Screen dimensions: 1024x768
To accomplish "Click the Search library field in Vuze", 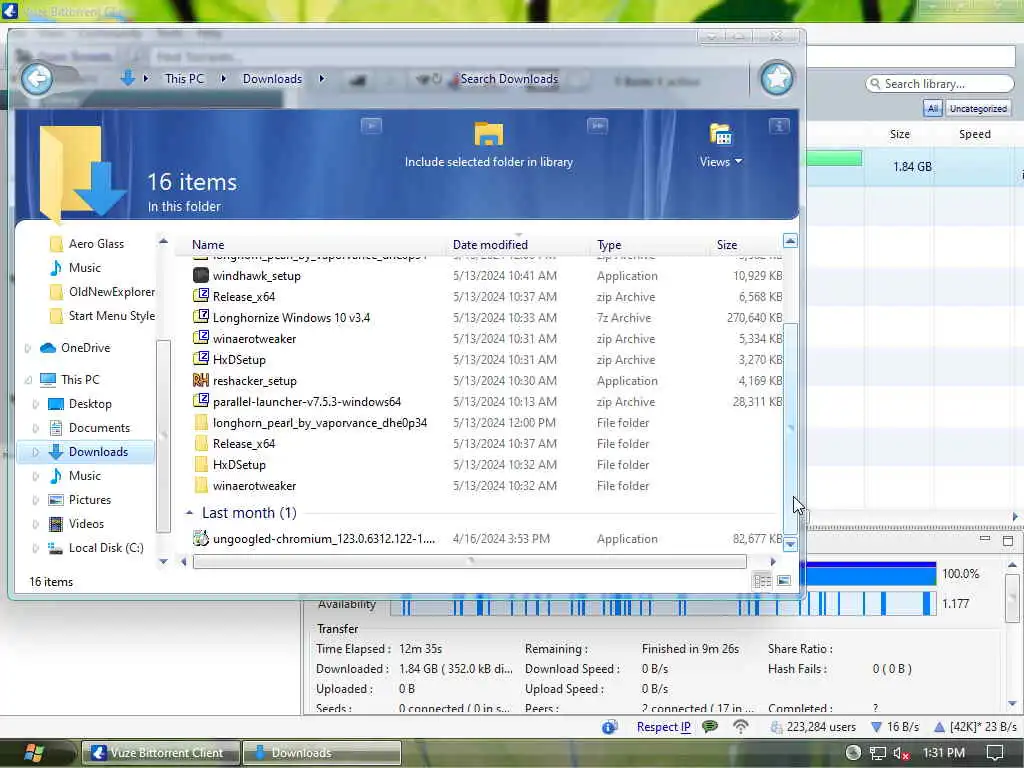I will point(939,84).
